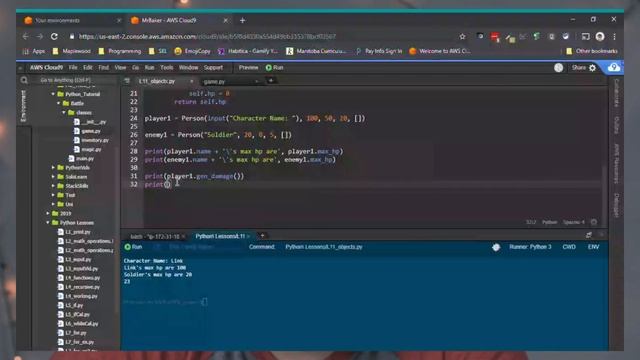This screenshot has height=360, width=640.
Task: Open the Chrome three-dot menu
Action: (x=614, y=37)
